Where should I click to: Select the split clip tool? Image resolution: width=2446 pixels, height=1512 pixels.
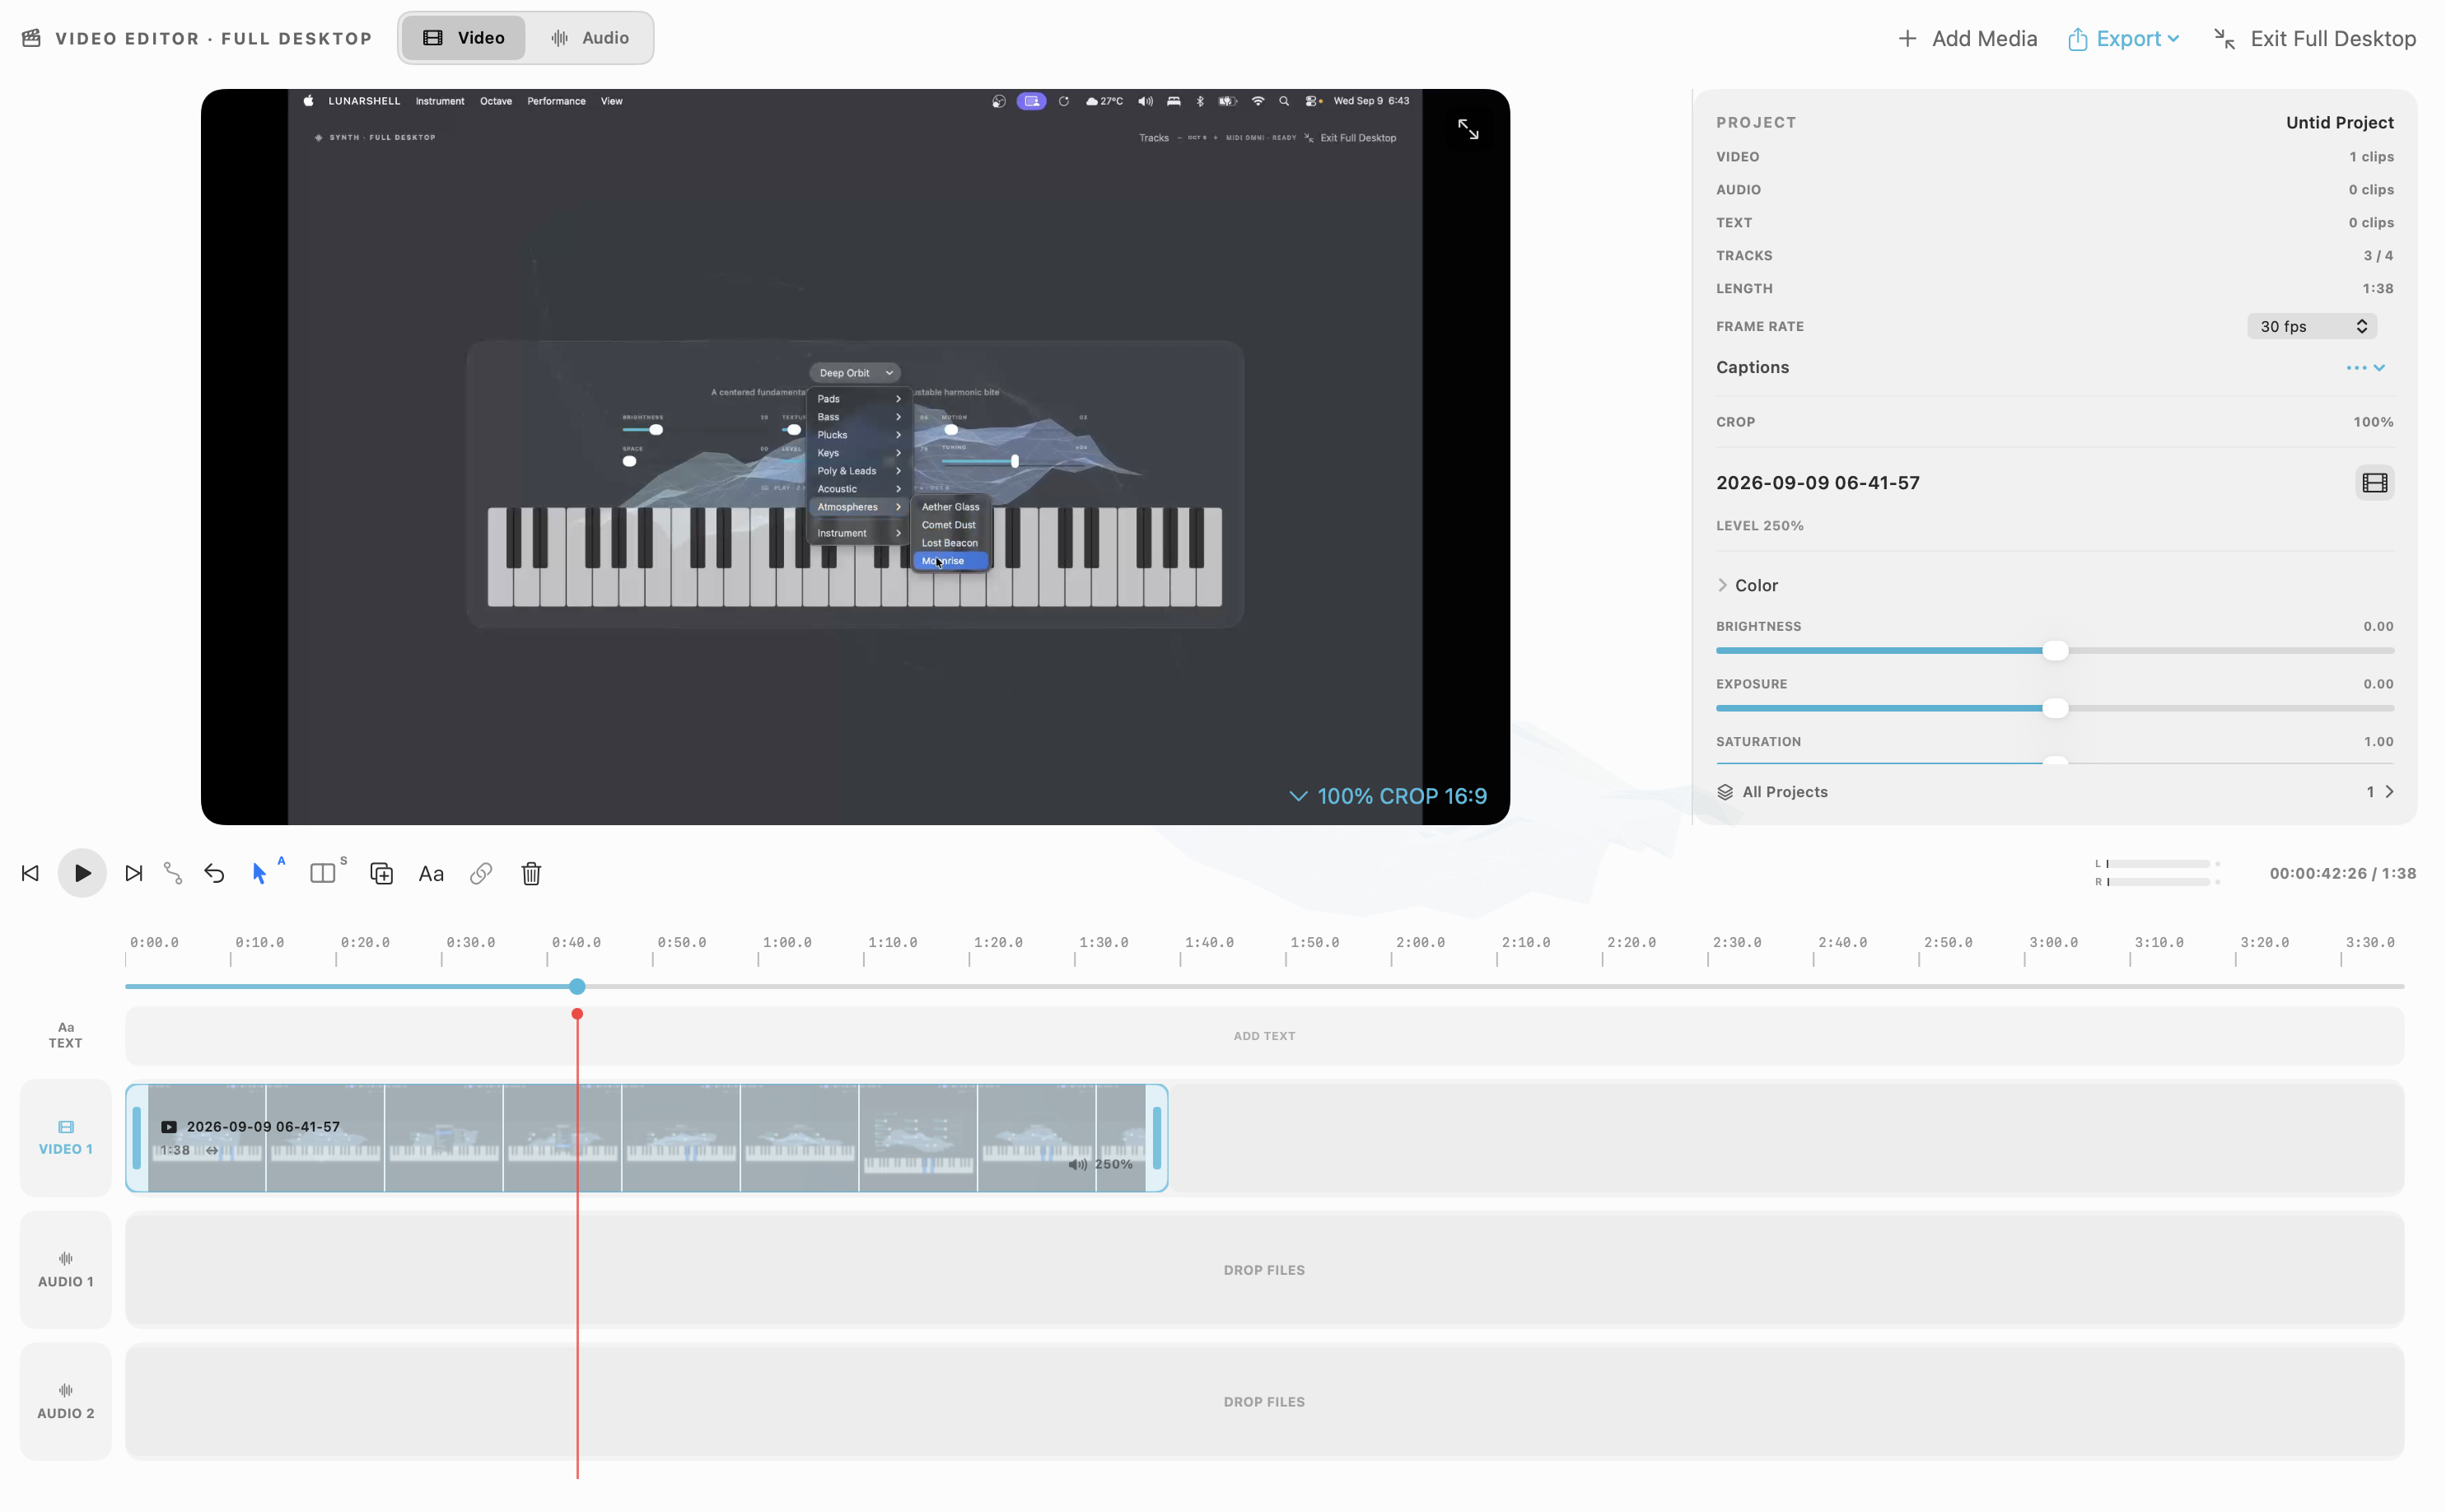[322, 873]
